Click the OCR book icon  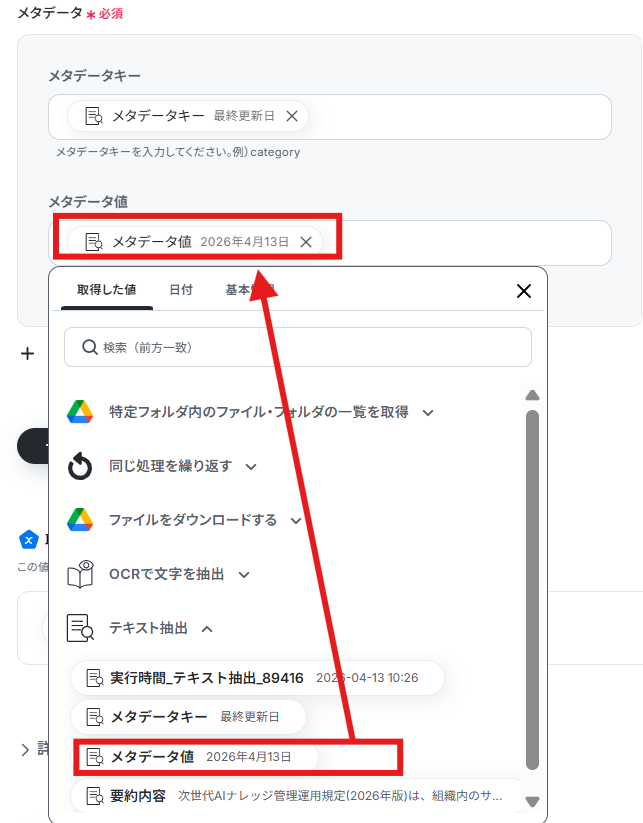click(x=80, y=574)
